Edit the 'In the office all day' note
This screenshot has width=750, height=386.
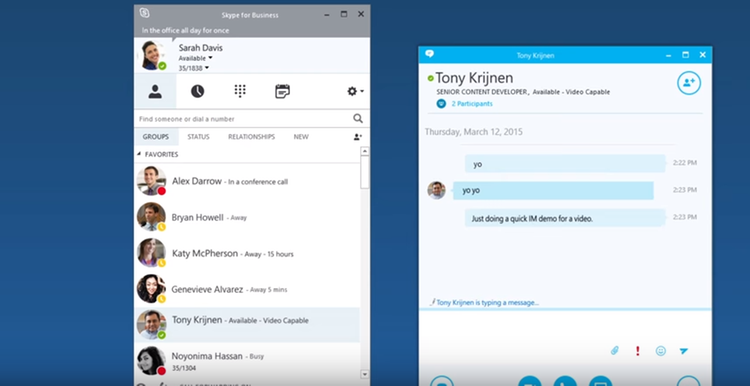186,30
